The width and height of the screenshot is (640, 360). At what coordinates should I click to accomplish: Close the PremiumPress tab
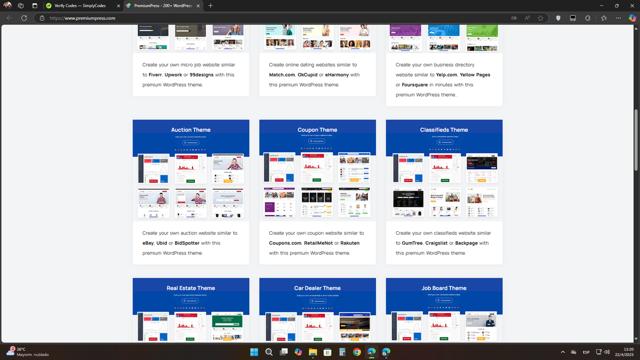coord(198,6)
